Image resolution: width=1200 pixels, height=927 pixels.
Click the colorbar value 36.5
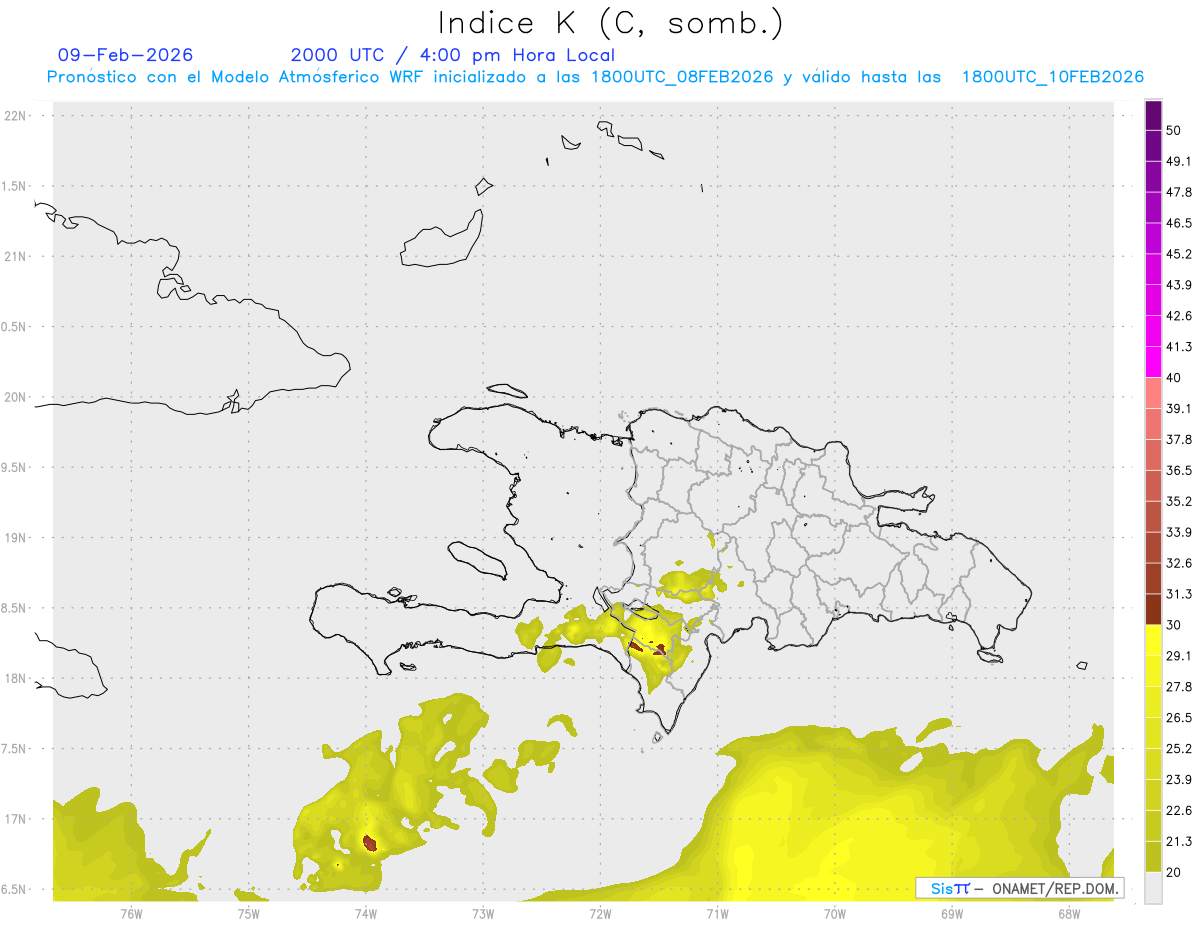coord(1179,470)
